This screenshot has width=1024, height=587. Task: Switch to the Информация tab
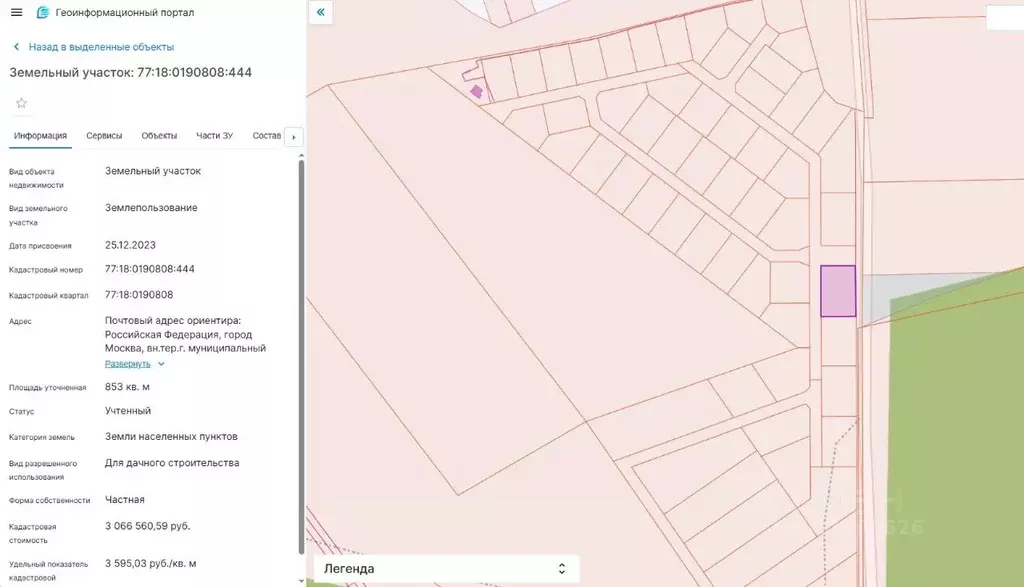[40, 136]
